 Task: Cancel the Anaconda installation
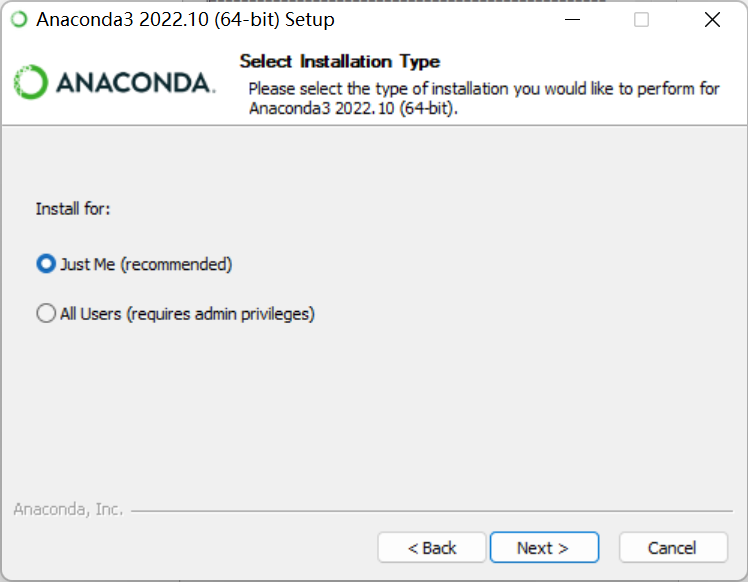pyautogui.click(x=673, y=547)
